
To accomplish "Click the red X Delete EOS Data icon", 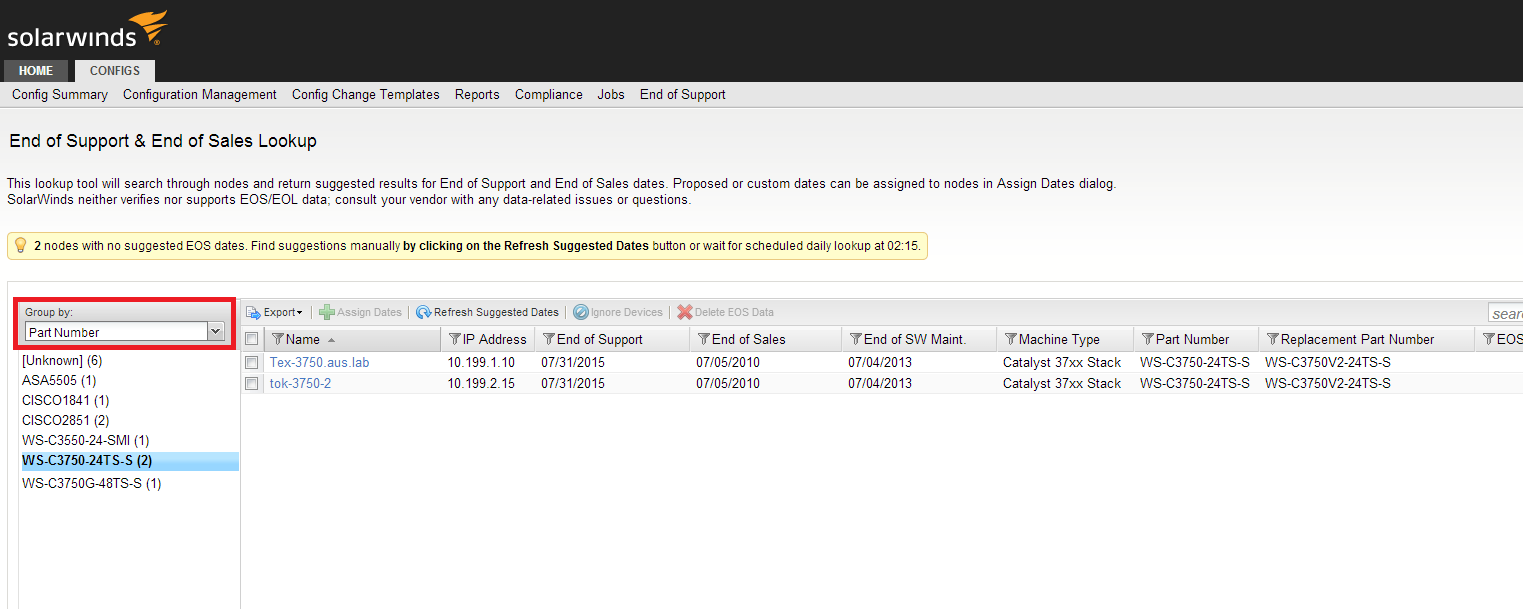I will 685,312.
